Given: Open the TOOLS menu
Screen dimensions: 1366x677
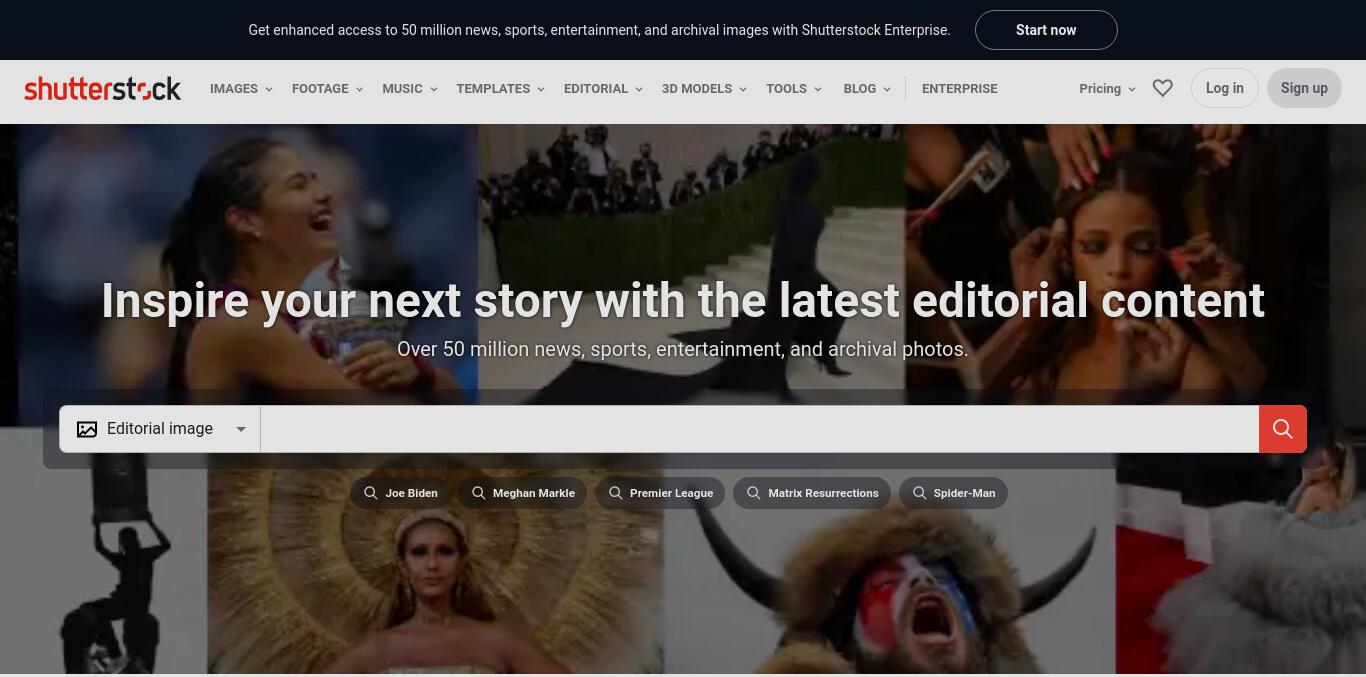Looking at the screenshot, I should pyautogui.click(x=794, y=88).
